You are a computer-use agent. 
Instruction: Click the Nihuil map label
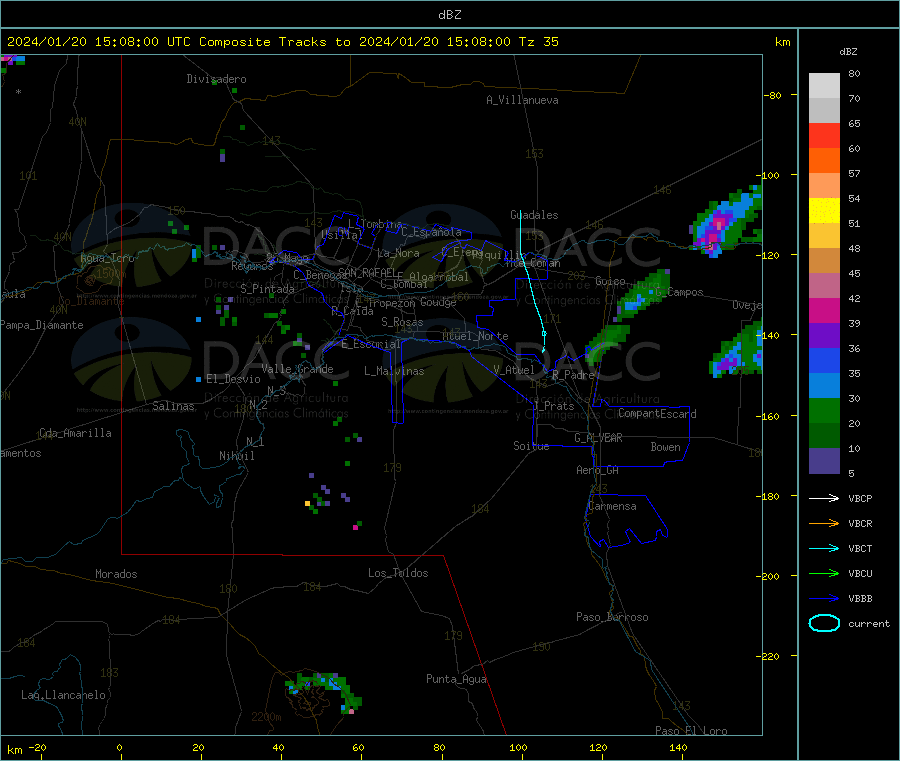[x=237, y=456]
